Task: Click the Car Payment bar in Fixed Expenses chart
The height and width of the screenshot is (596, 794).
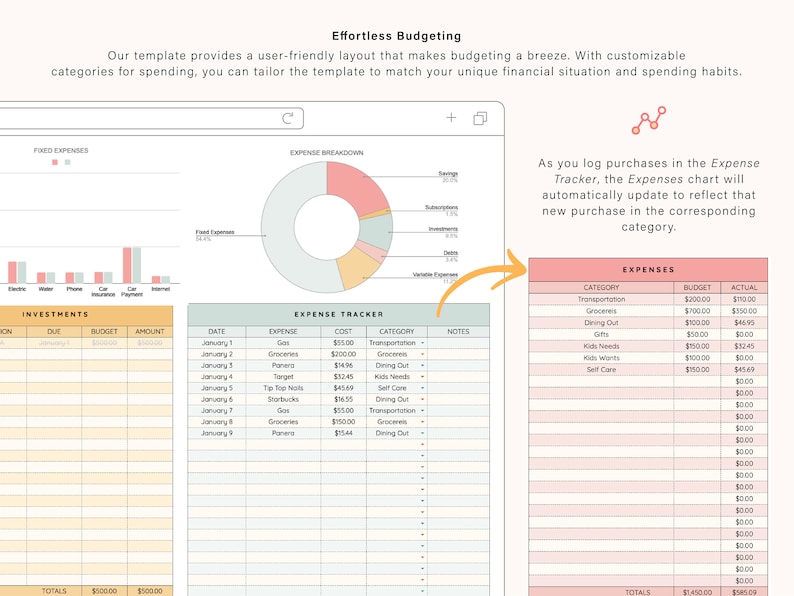Action: 127,265
